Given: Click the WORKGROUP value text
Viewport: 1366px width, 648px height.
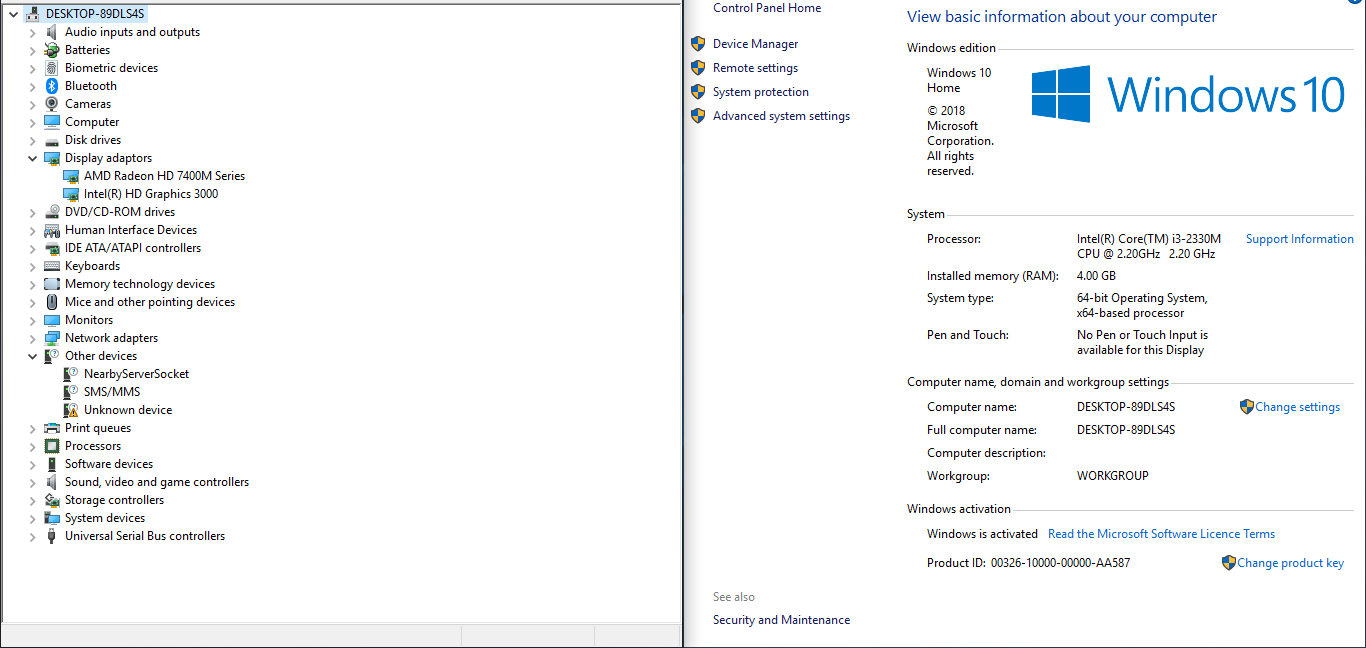Looking at the screenshot, I should [x=1113, y=476].
